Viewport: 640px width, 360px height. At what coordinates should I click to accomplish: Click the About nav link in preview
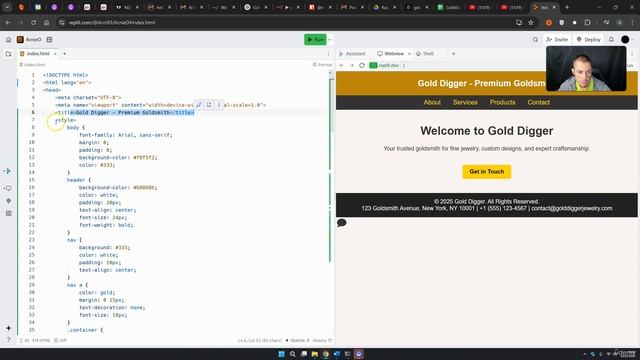[x=432, y=102]
